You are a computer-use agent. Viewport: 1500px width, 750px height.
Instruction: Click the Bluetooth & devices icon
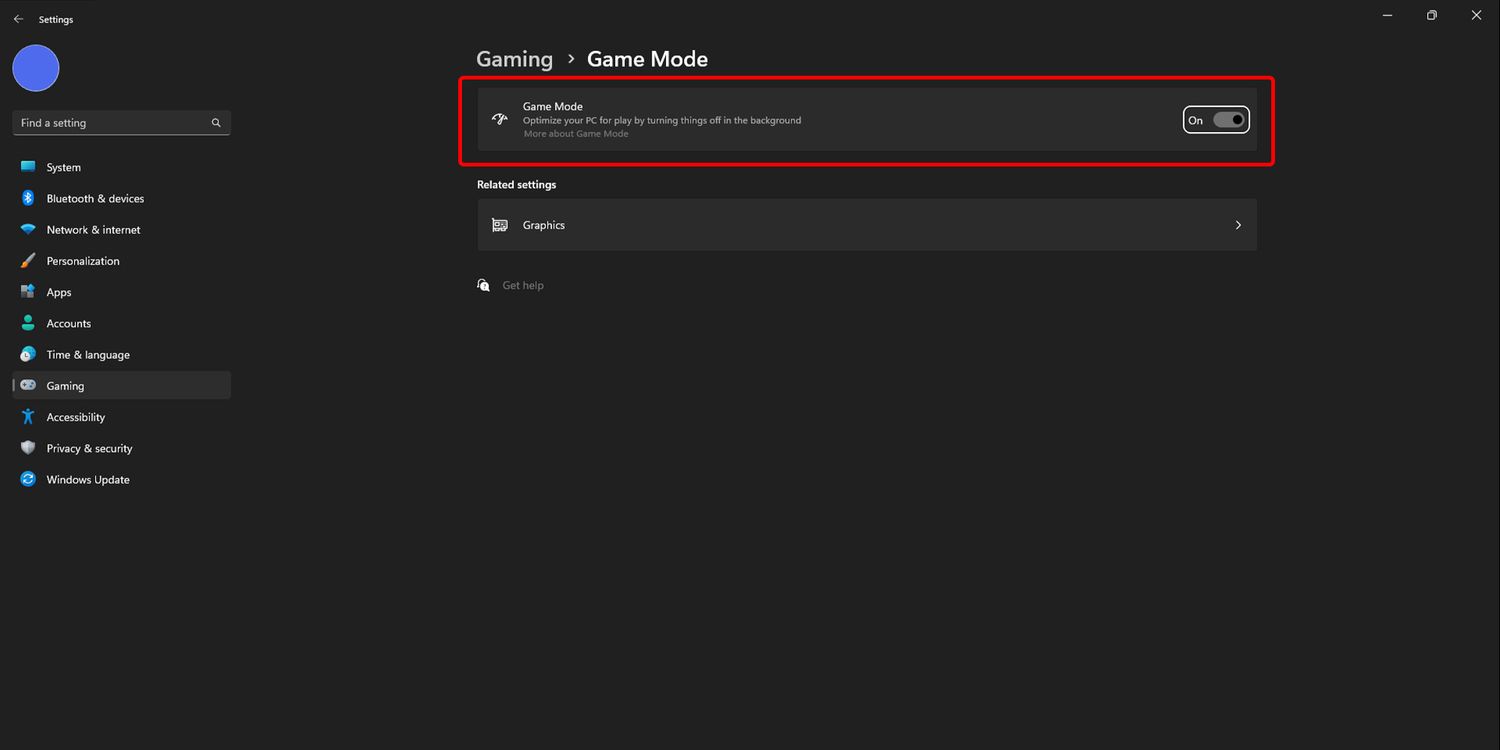coord(28,198)
